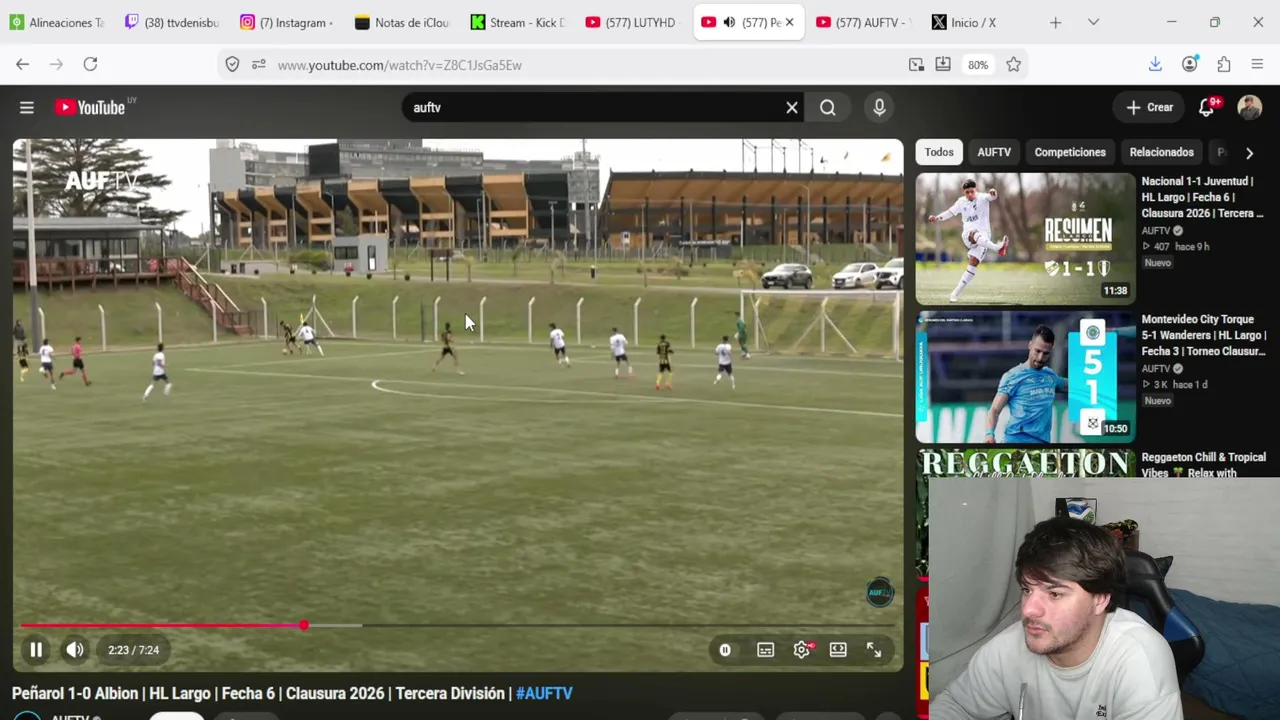This screenshot has height=720, width=1280.
Task: Start voice search with the microphone
Action: (x=879, y=107)
